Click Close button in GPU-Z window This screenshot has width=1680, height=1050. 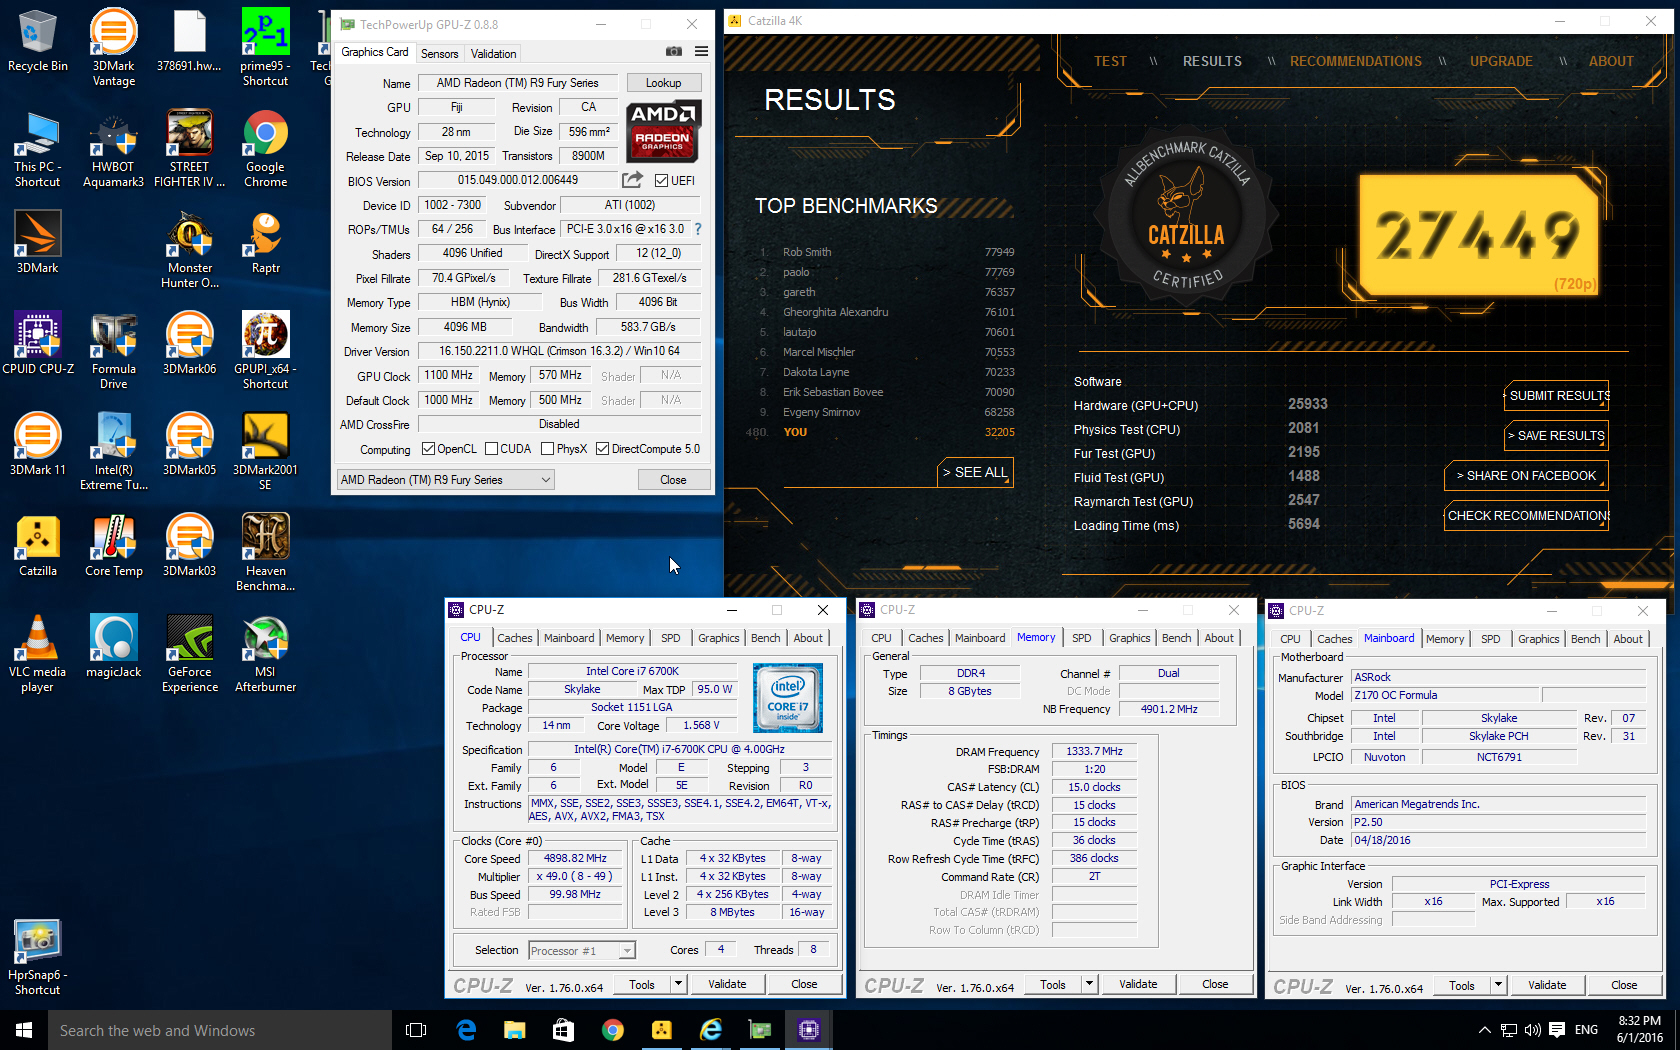pyautogui.click(x=673, y=480)
